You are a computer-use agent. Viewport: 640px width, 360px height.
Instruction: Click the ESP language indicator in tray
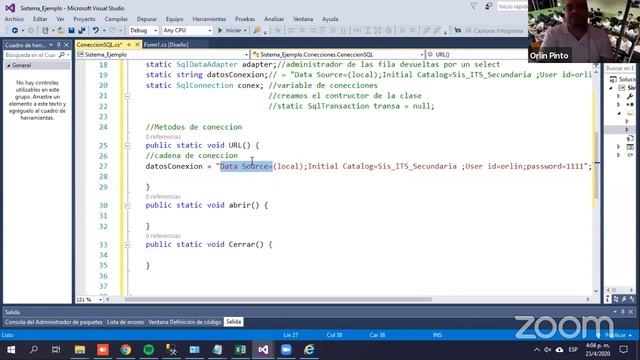click(x=573, y=350)
